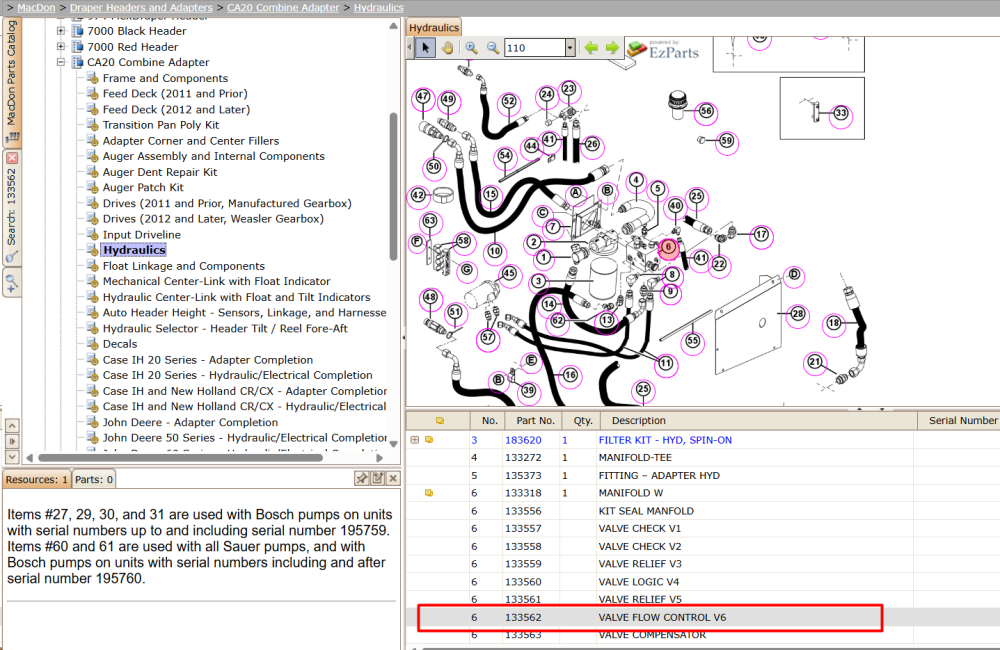Switch to the Parts: 0 tab

(94, 480)
